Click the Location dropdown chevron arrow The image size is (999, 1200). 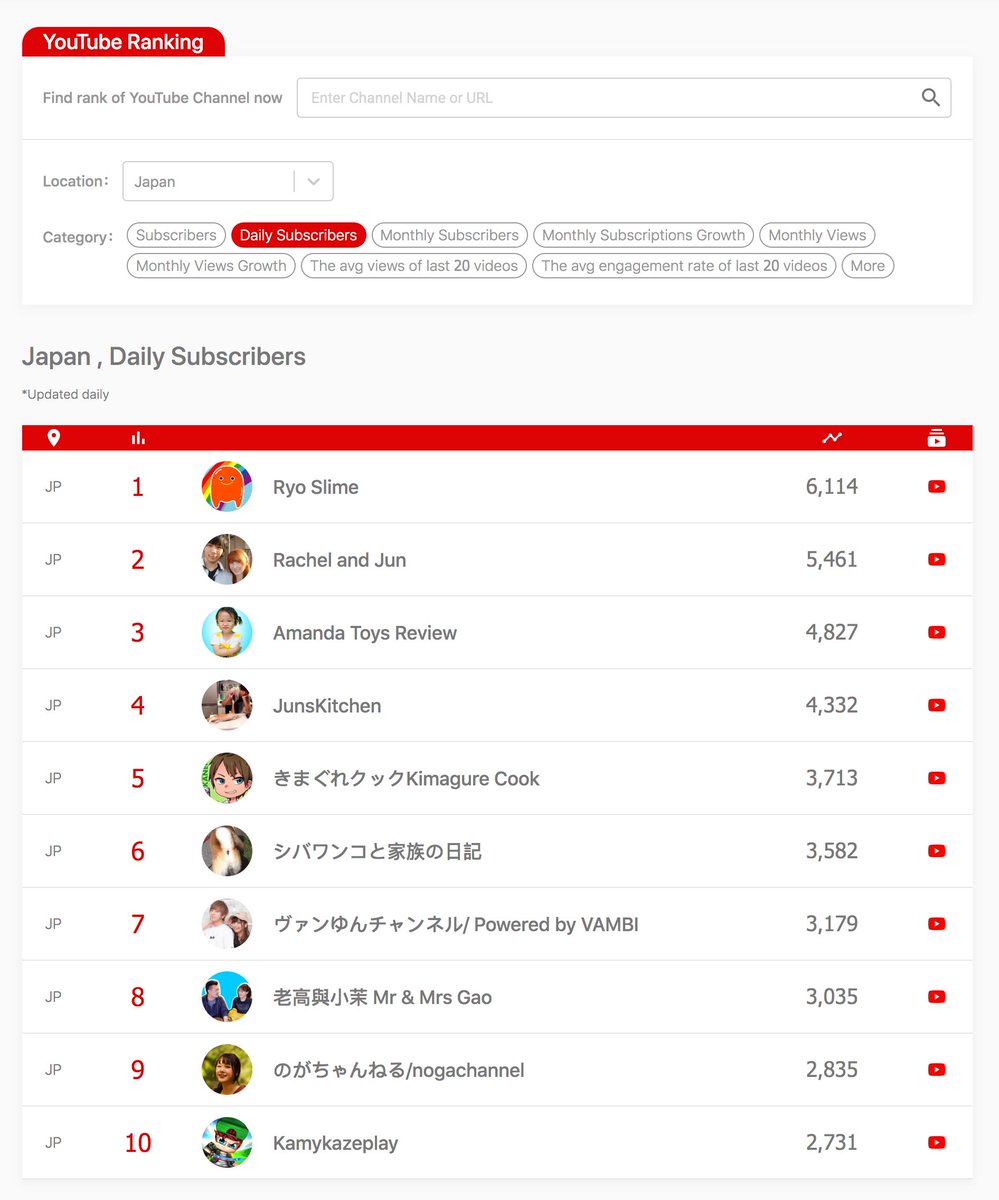(x=314, y=181)
